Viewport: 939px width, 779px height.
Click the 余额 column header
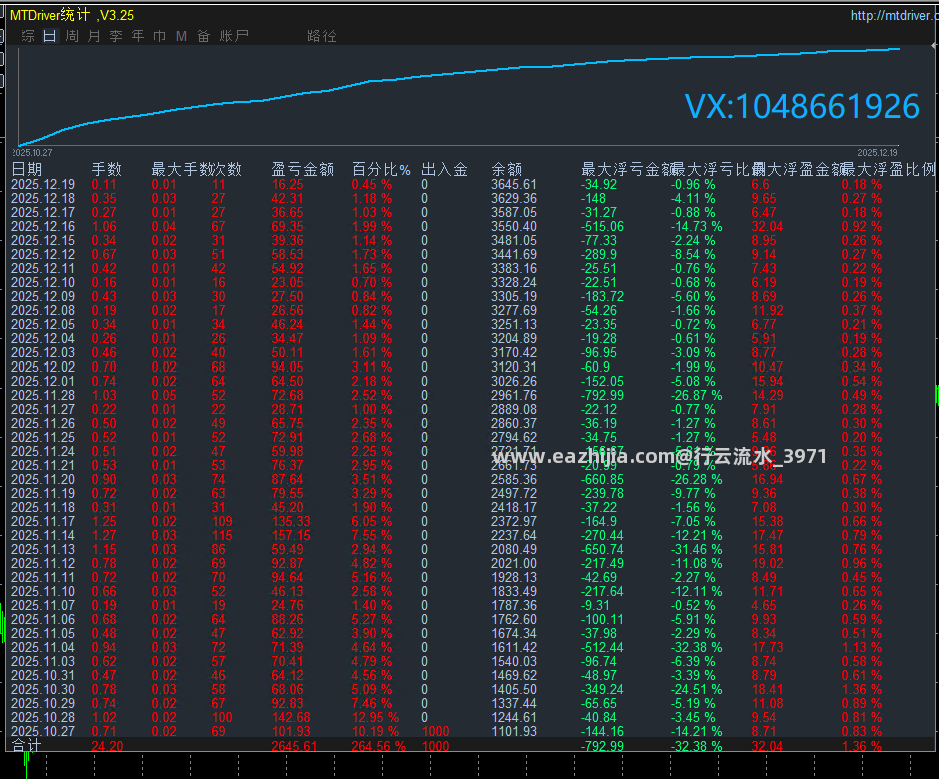click(507, 169)
